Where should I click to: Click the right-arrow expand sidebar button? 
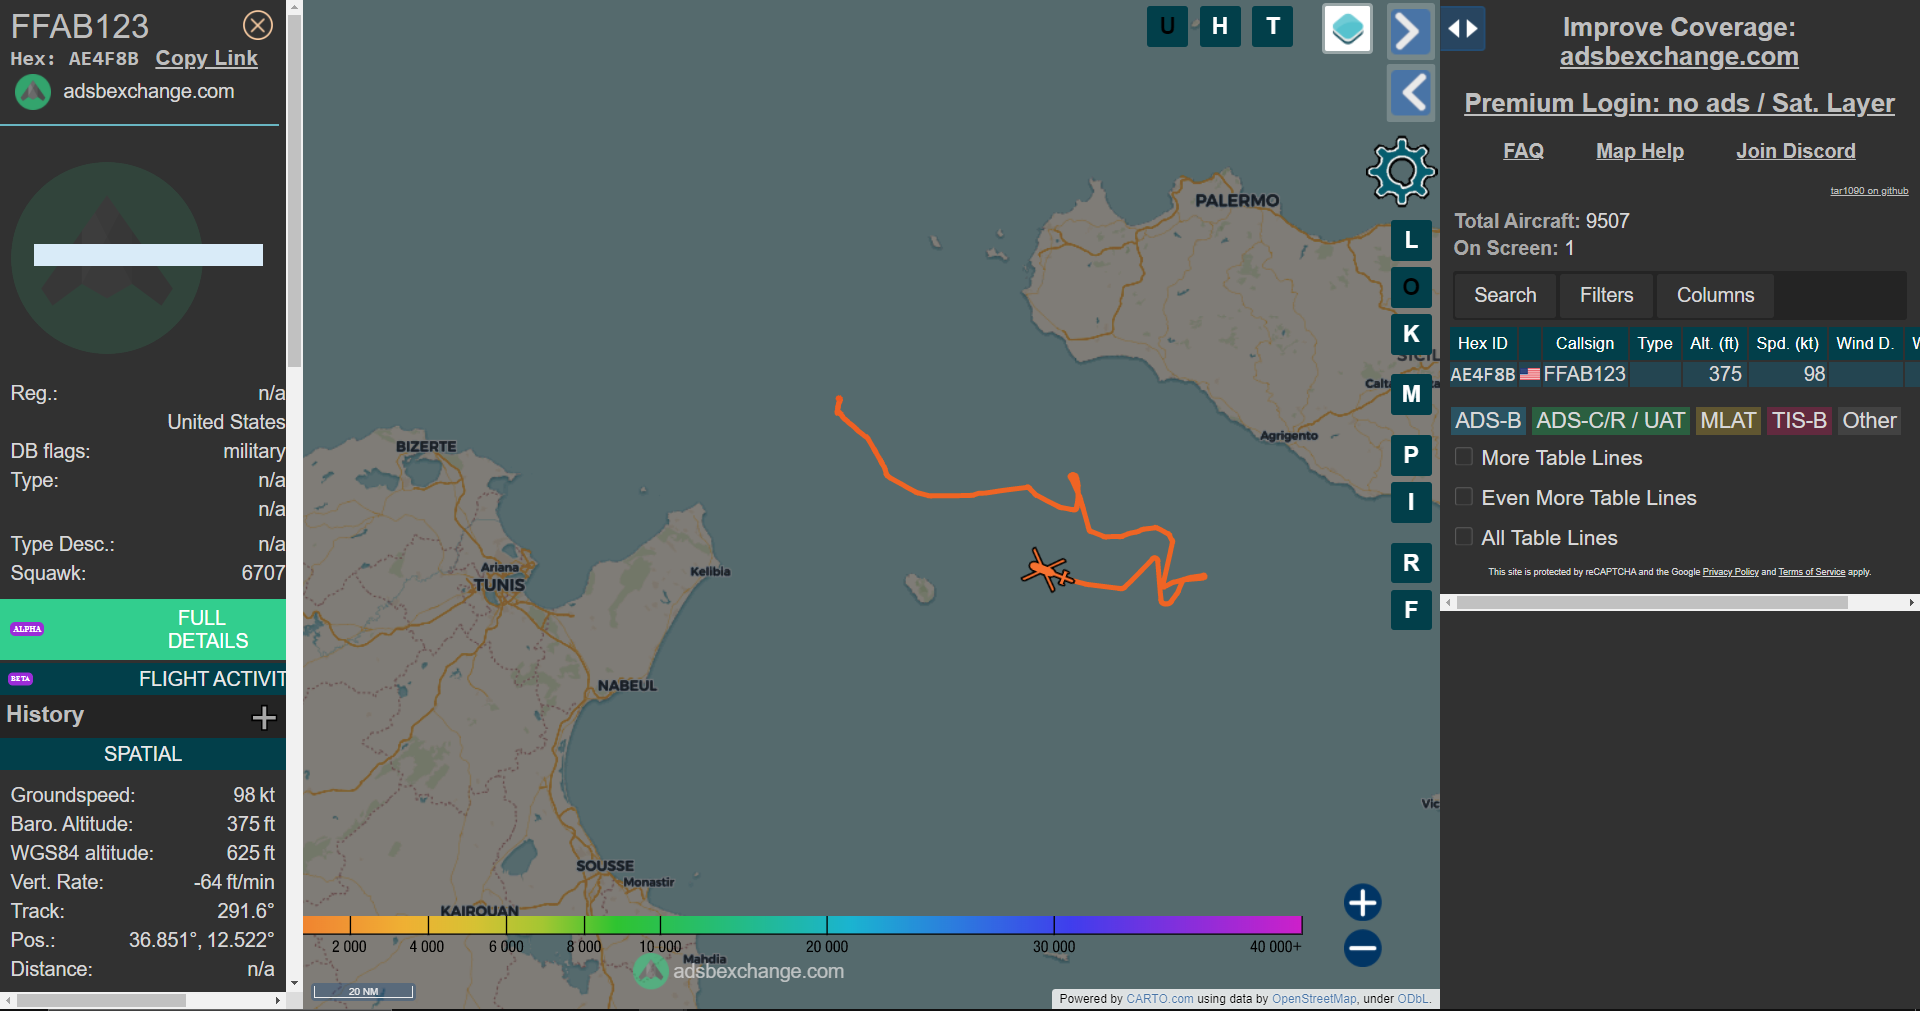1410,30
